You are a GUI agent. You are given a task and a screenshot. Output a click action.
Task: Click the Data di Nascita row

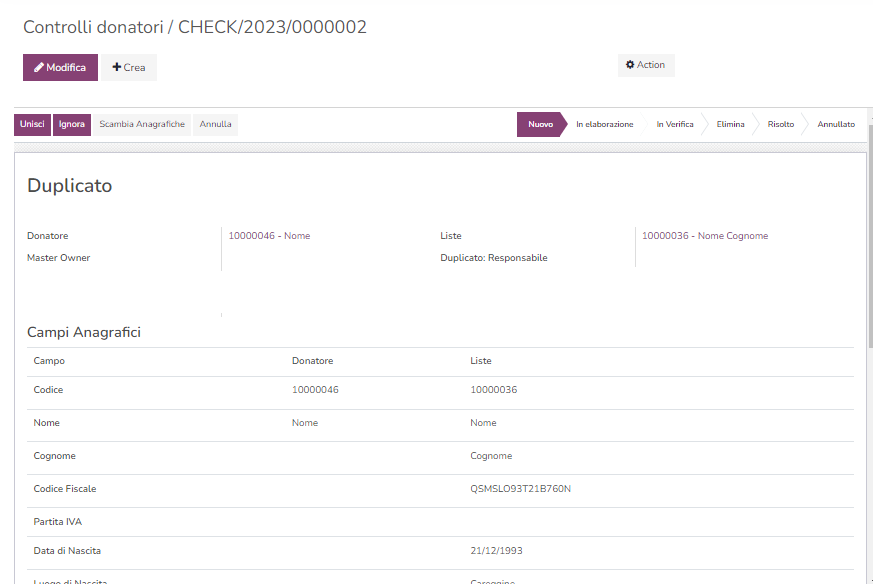point(440,551)
